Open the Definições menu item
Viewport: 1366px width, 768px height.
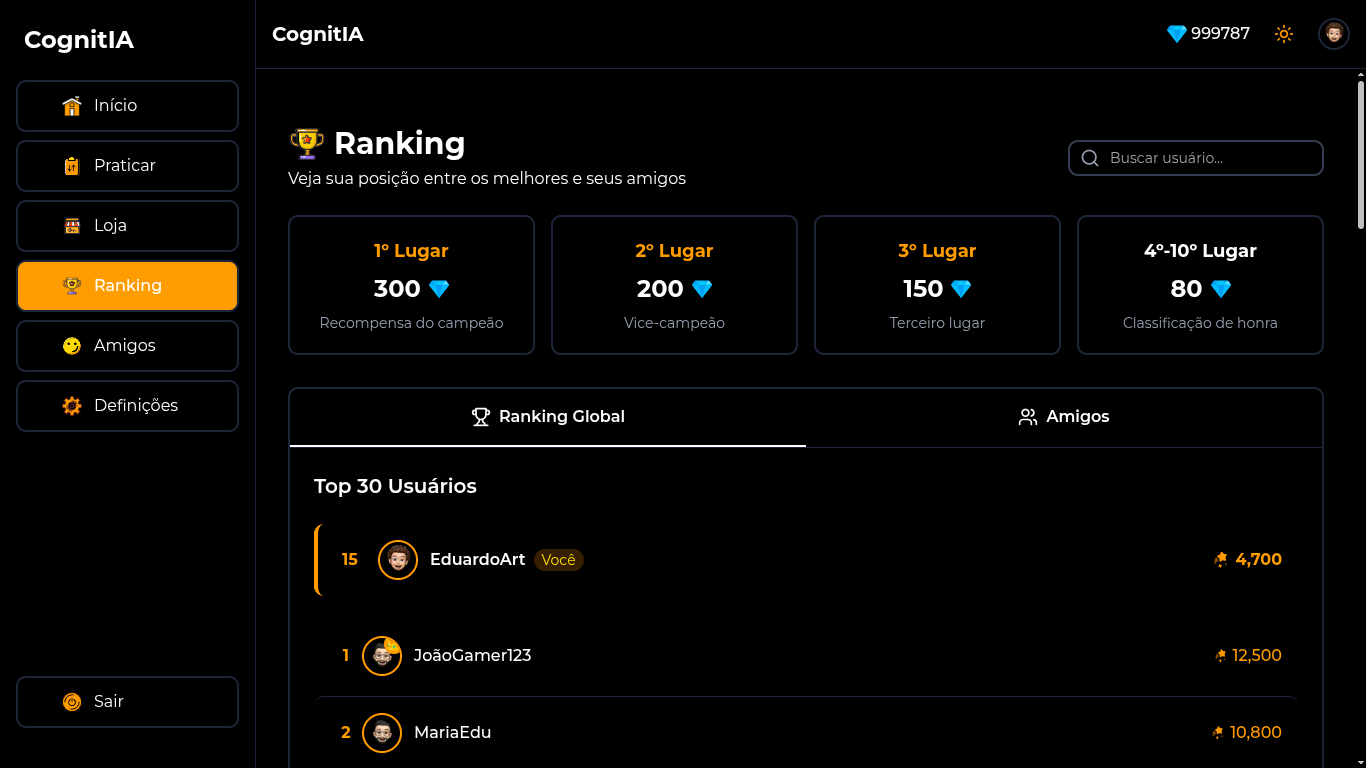coord(127,405)
